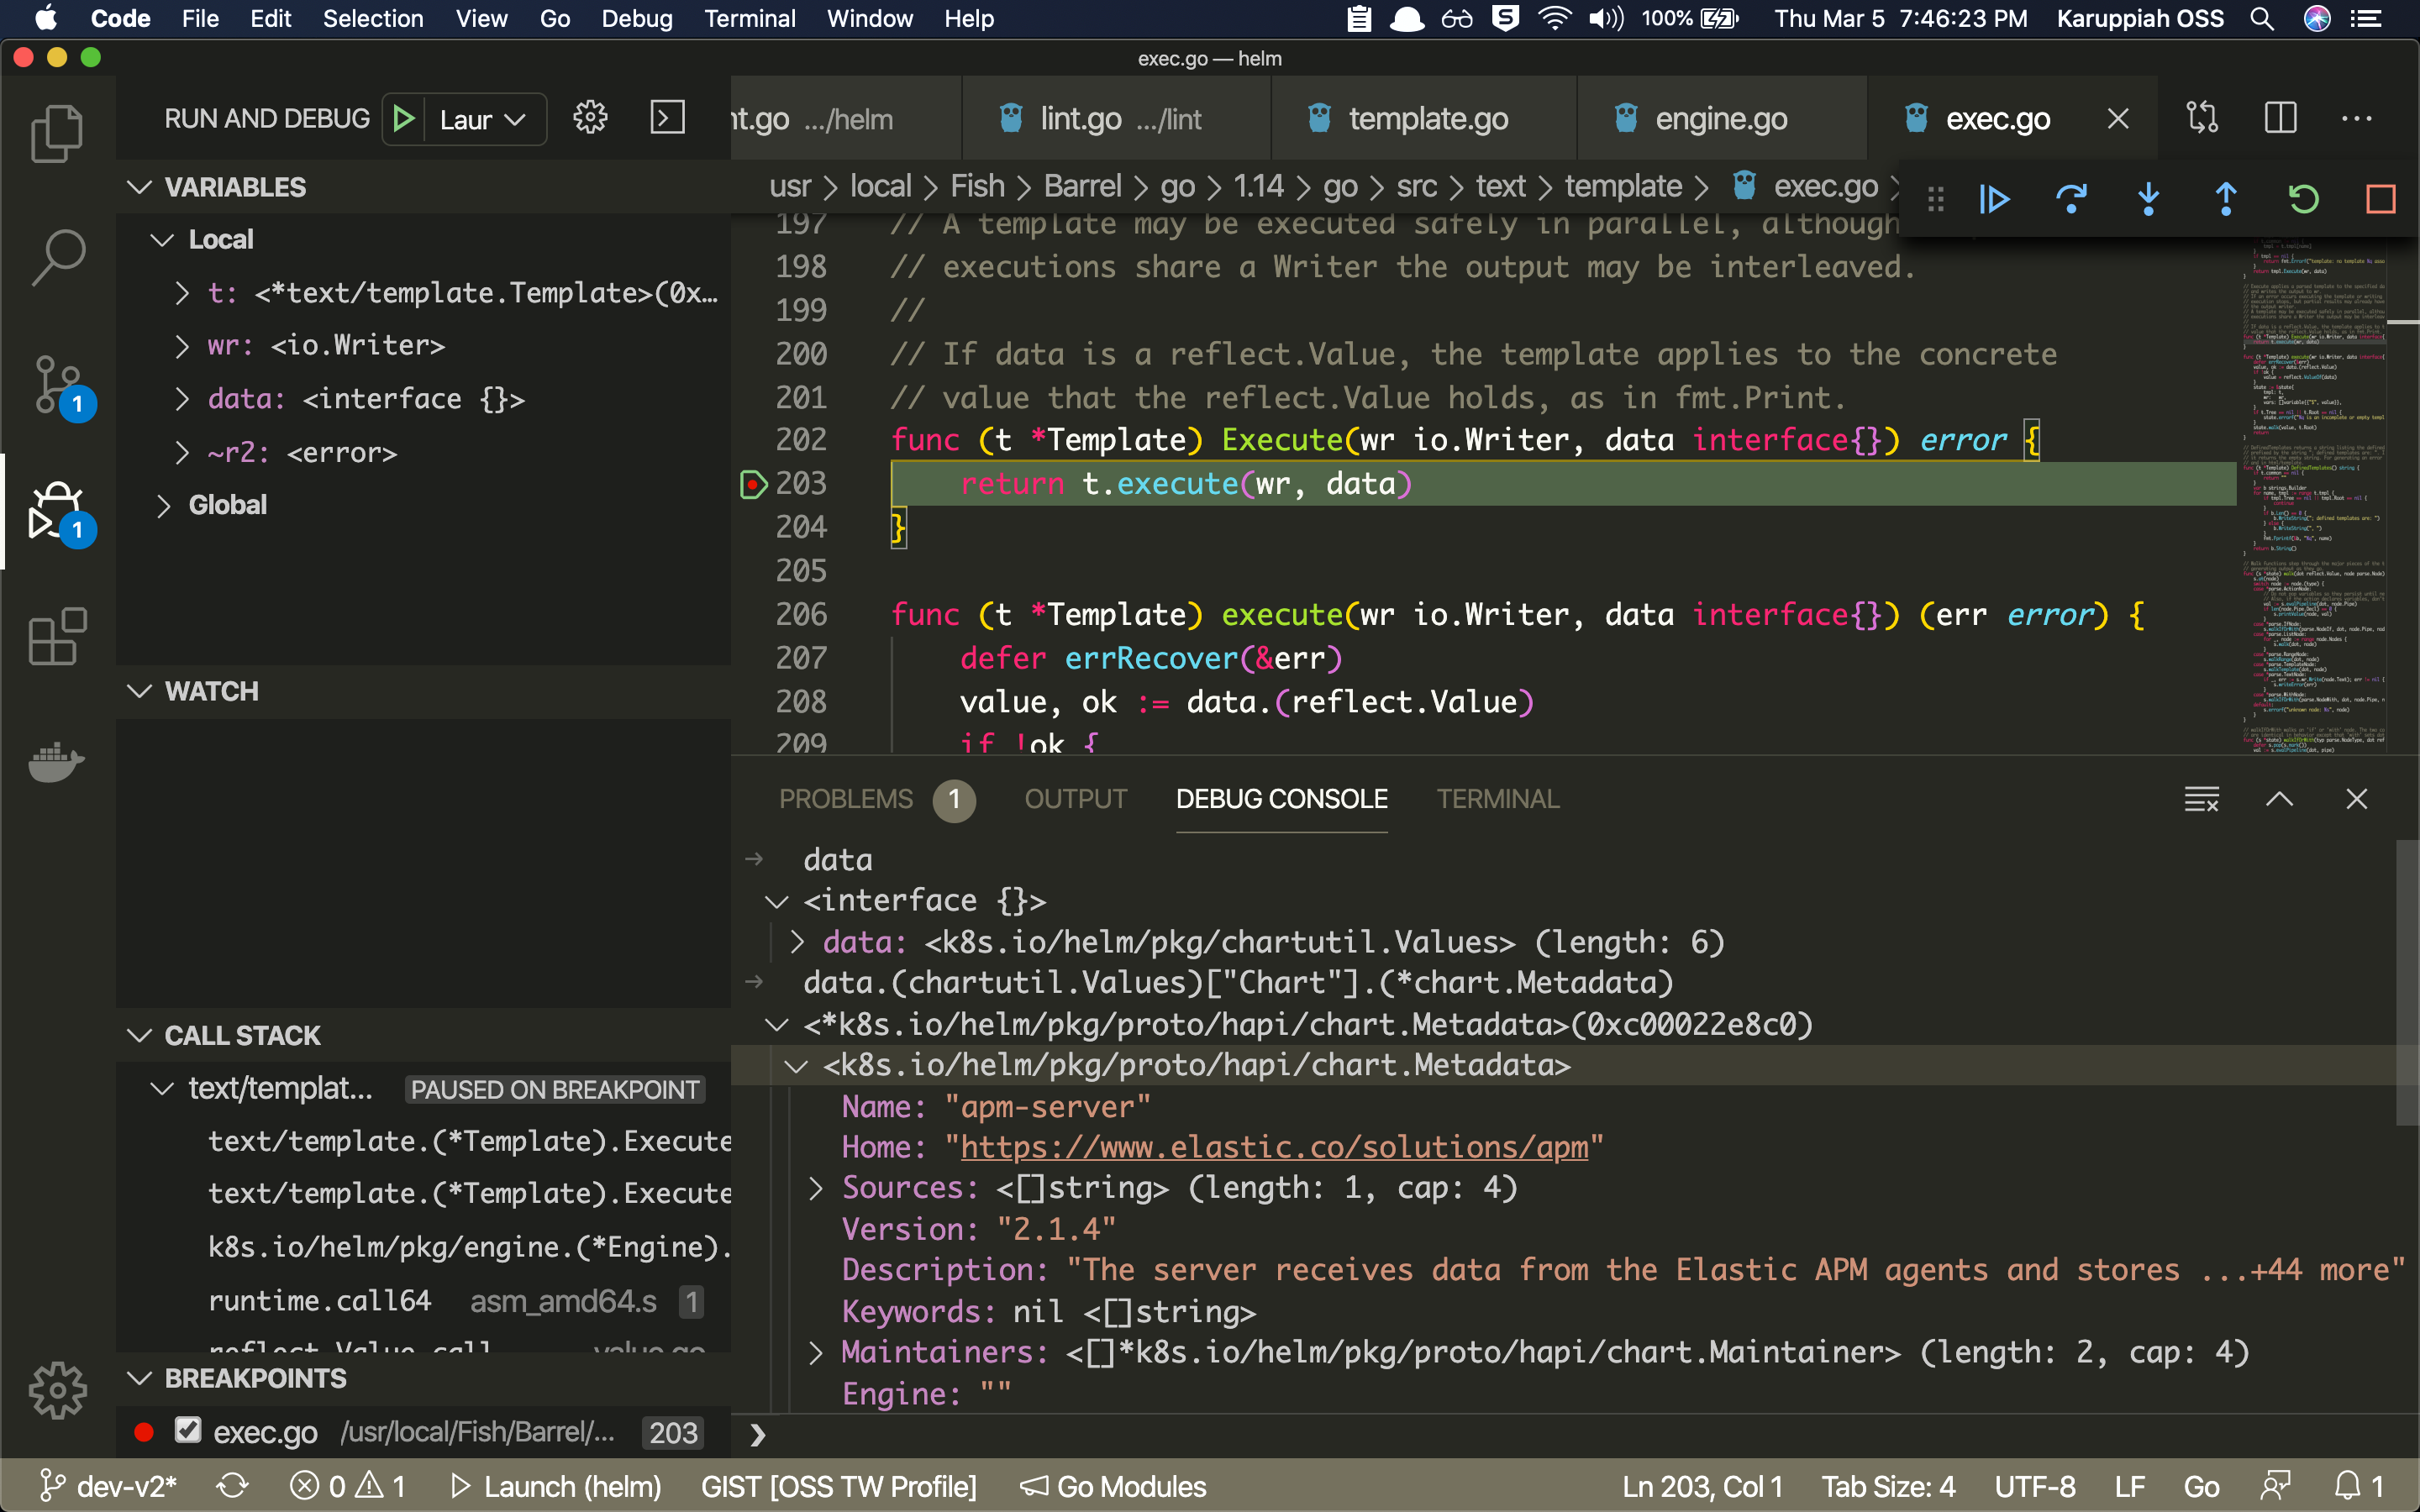Image resolution: width=2420 pixels, height=1512 pixels.
Task: Open the launch configuration dropdown
Action: pos(483,120)
